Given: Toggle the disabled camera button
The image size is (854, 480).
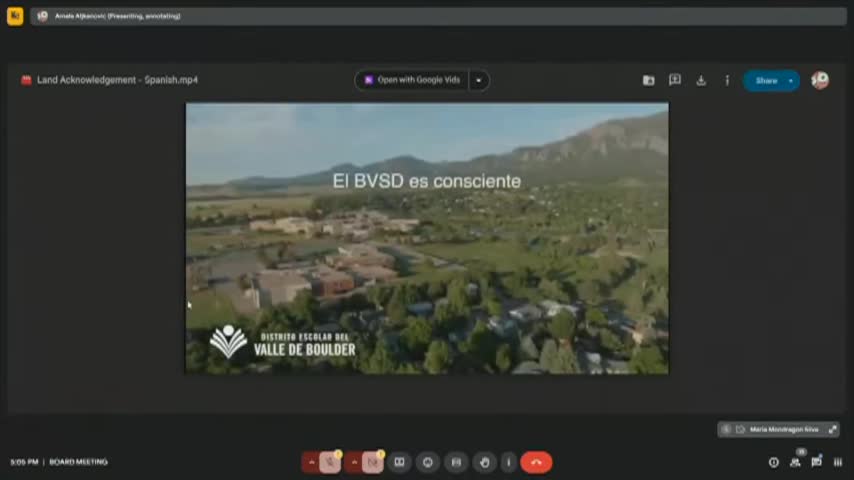Looking at the screenshot, I should [x=373, y=462].
